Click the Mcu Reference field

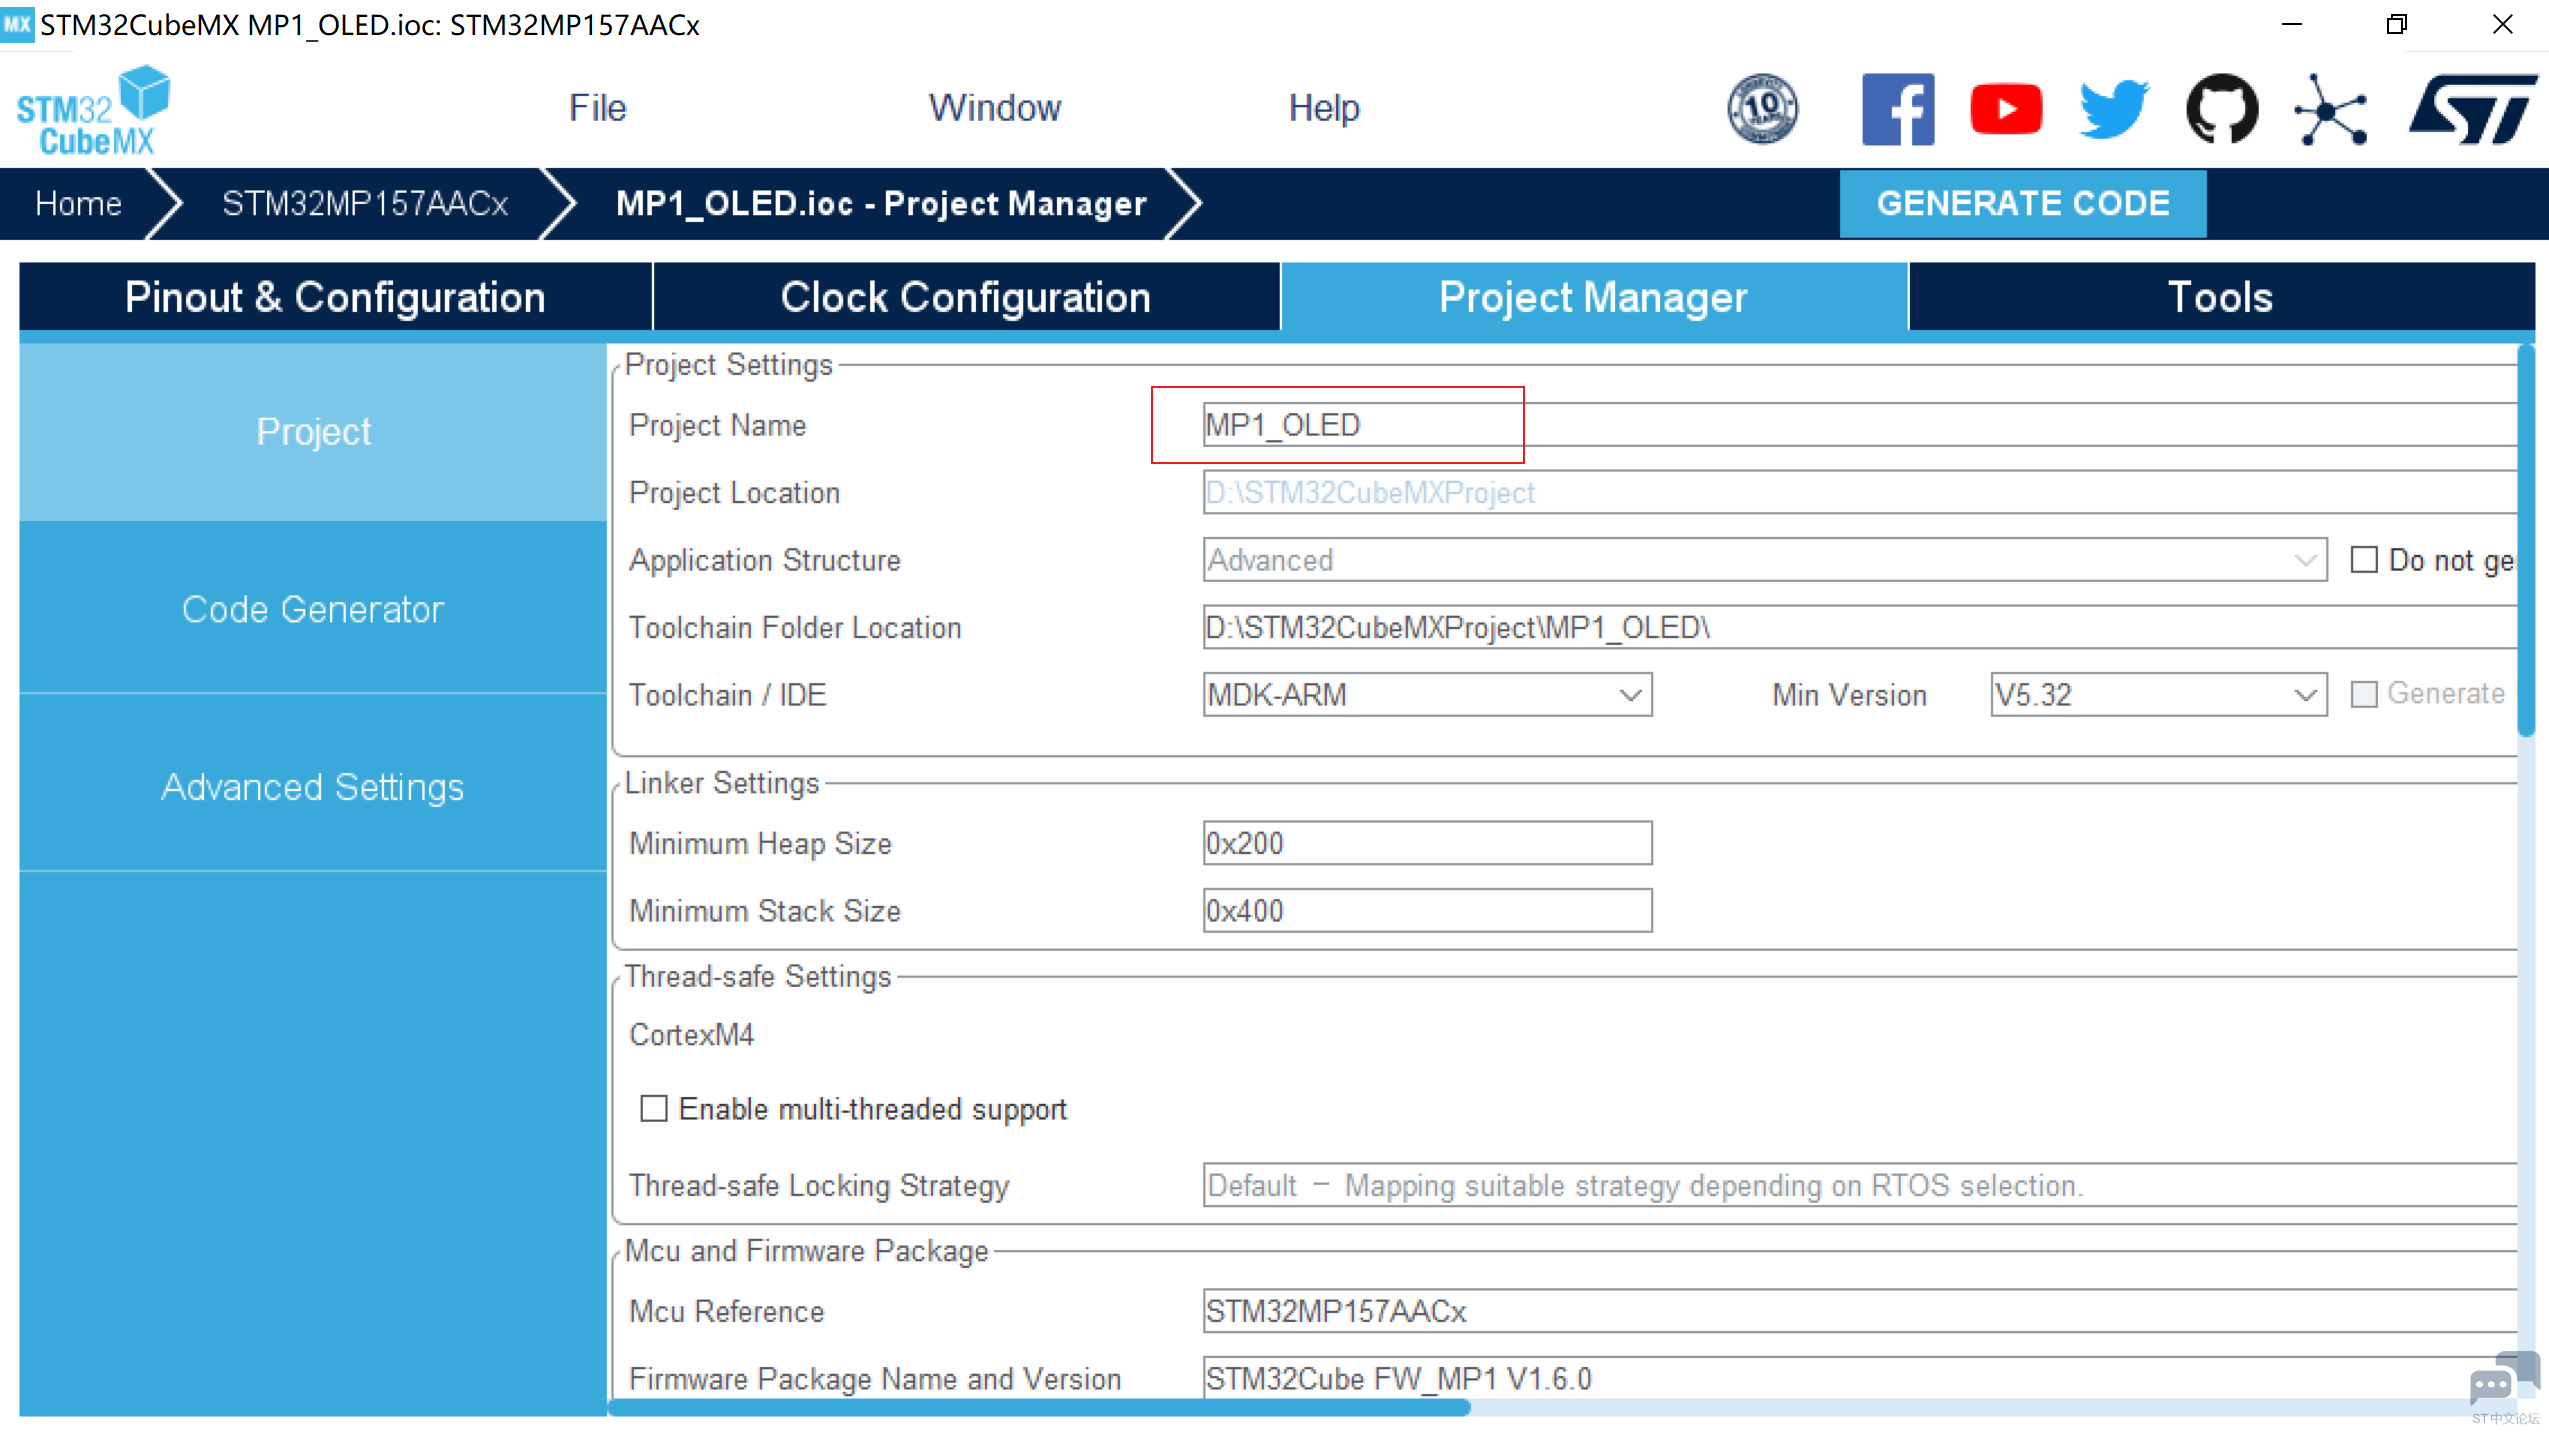pos(1860,1311)
